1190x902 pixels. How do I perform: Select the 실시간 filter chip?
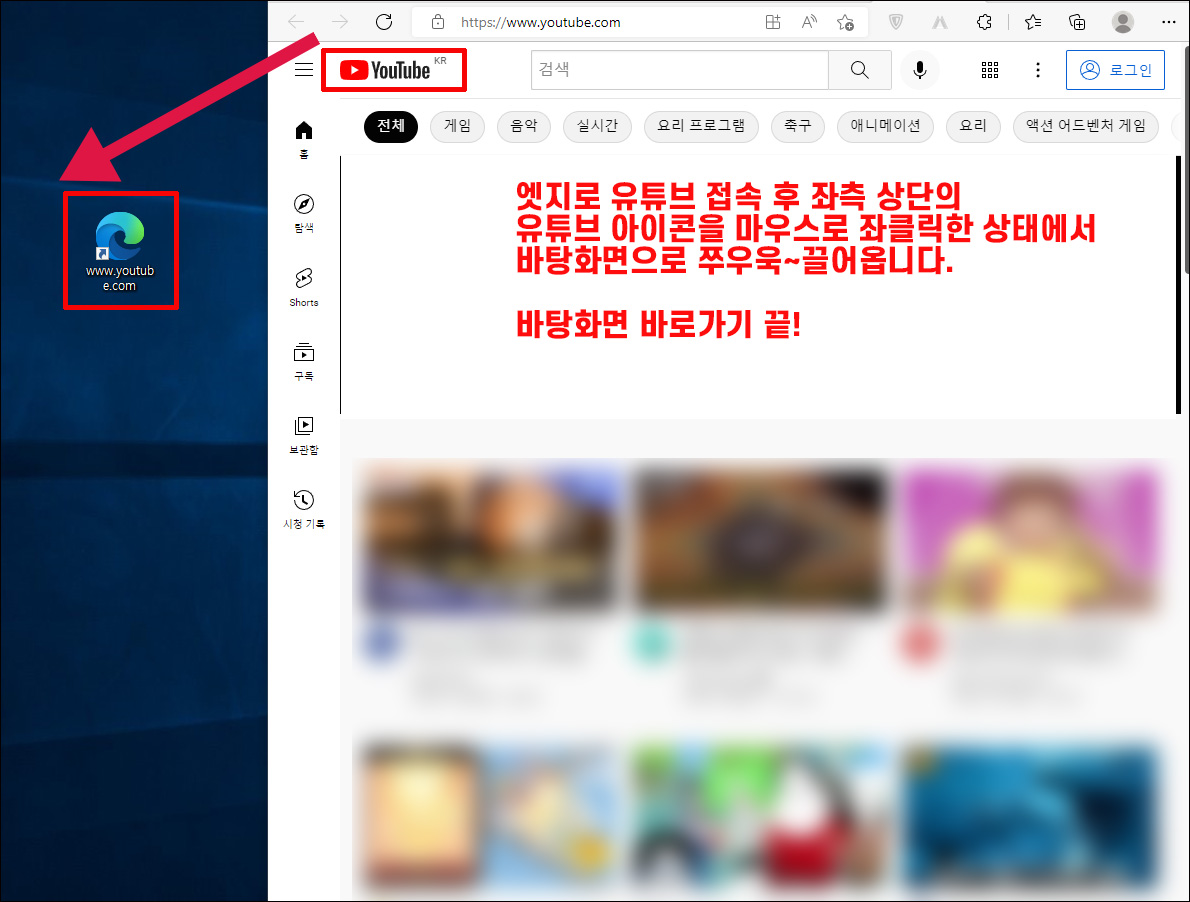point(597,126)
